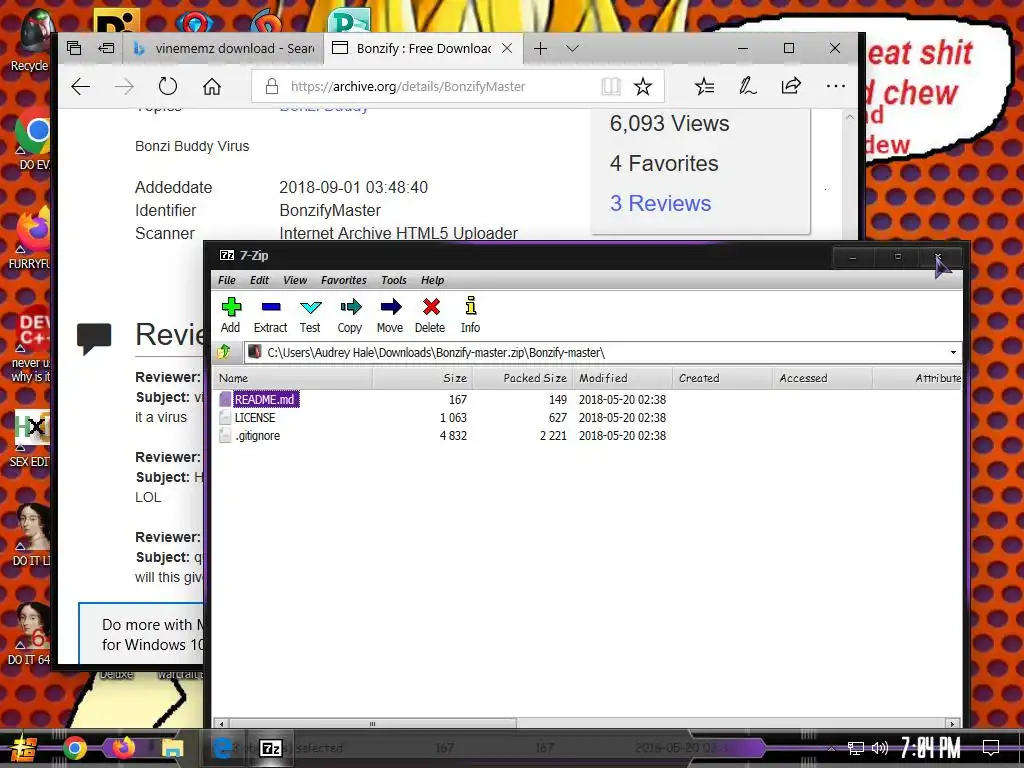The height and width of the screenshot is (768, 1024).
Task: Set these tabs aside in Edge
Action: pyautogui.click(x=106, y=48)
